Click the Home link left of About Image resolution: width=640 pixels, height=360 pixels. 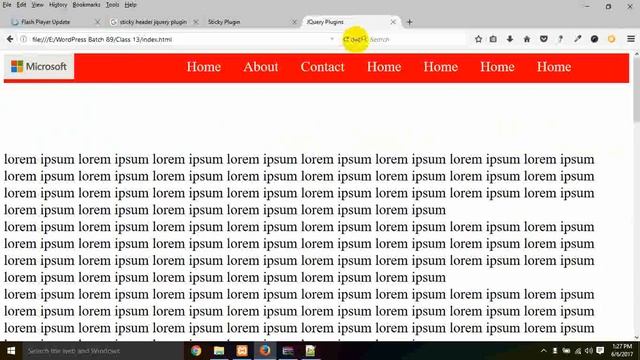204,67
